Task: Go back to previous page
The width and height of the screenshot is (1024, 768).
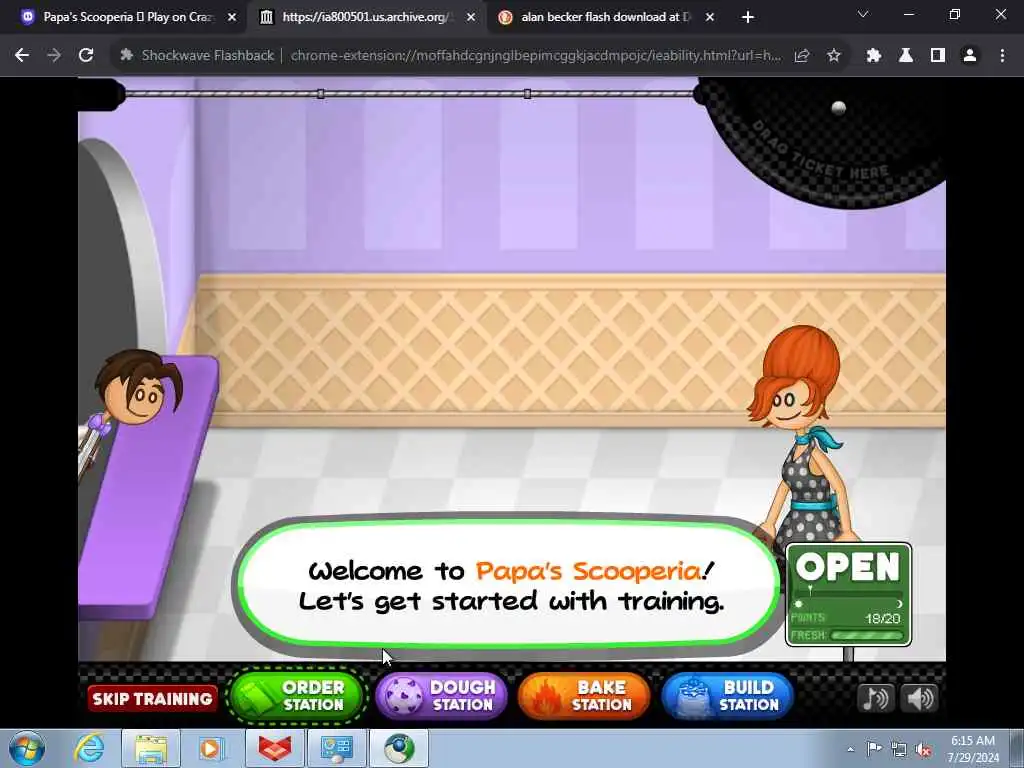Action: (x=22, y=56)
